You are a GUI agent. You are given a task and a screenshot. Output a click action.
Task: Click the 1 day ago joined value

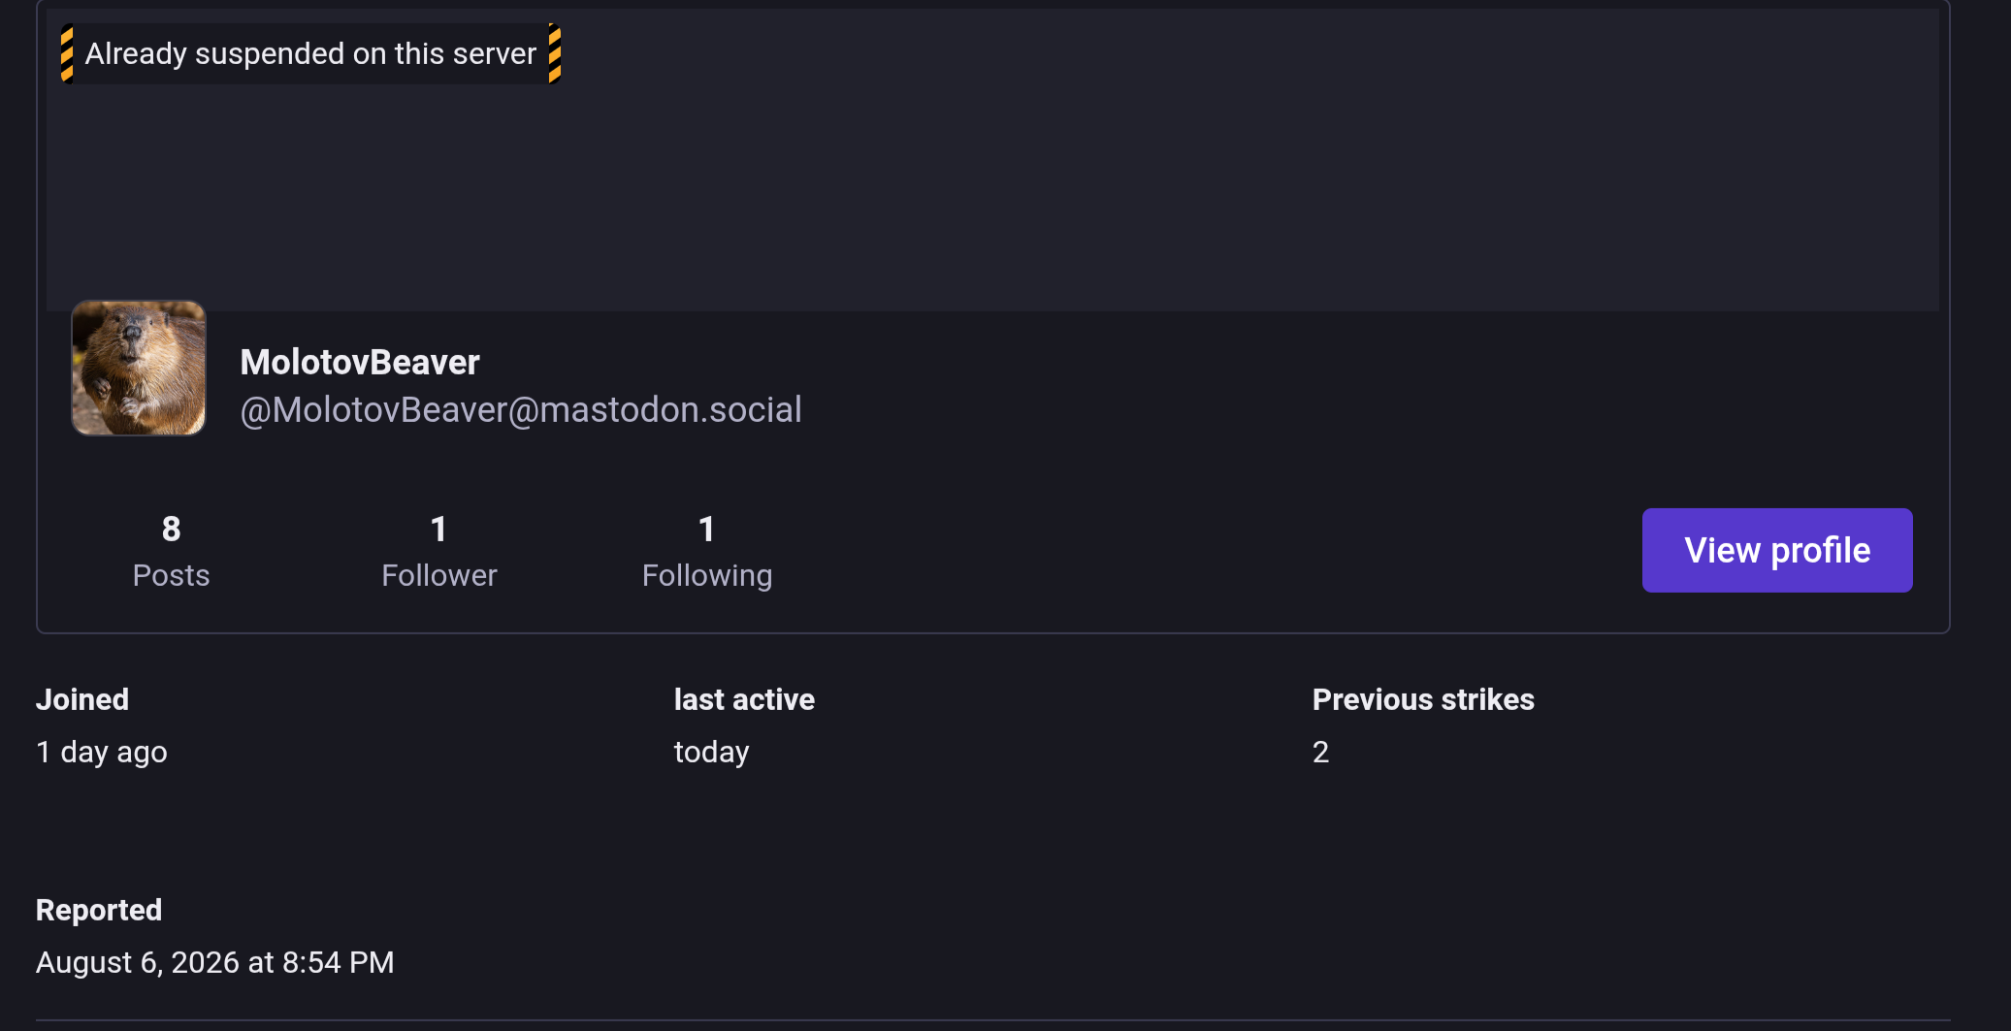pos(102,752)
